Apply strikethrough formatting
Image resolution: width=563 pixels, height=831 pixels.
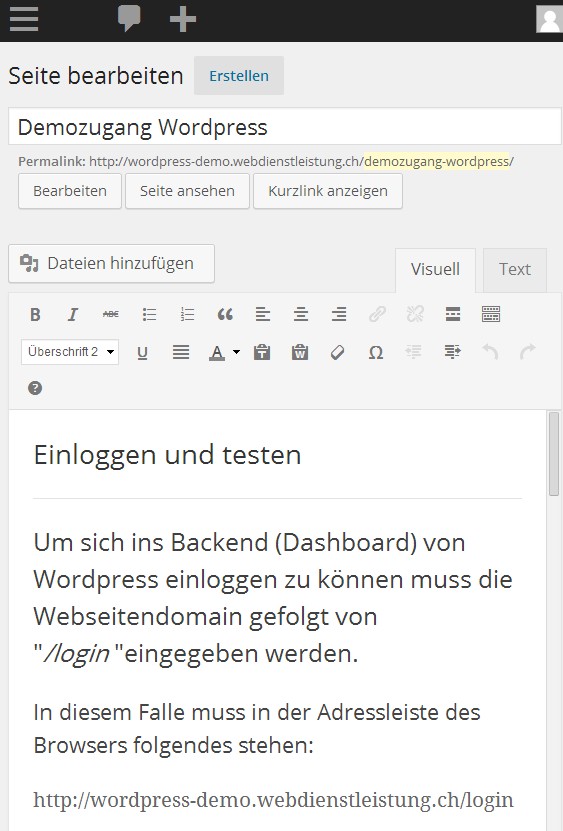point(111,314)
